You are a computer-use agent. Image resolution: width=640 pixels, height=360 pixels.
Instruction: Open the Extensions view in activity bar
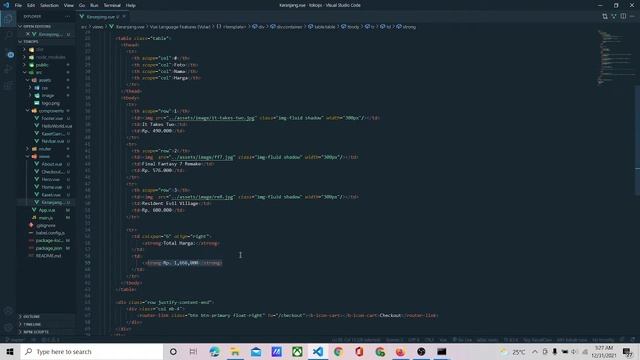[x=8, y=86]
